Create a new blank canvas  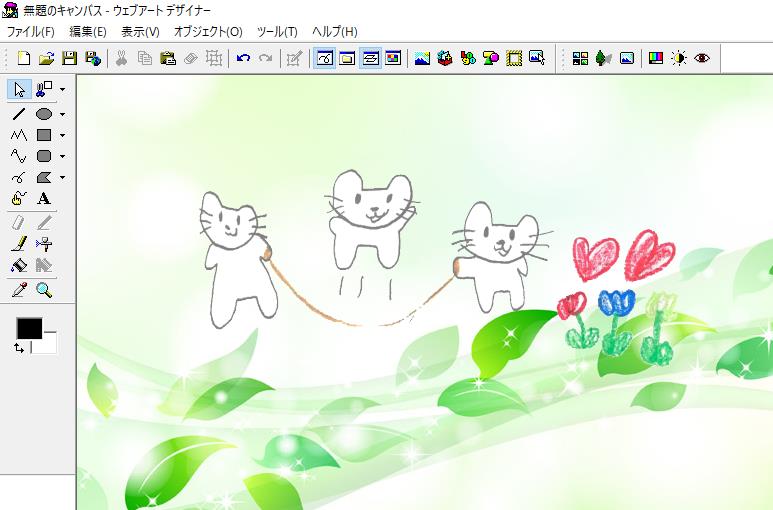pos(23,58)
